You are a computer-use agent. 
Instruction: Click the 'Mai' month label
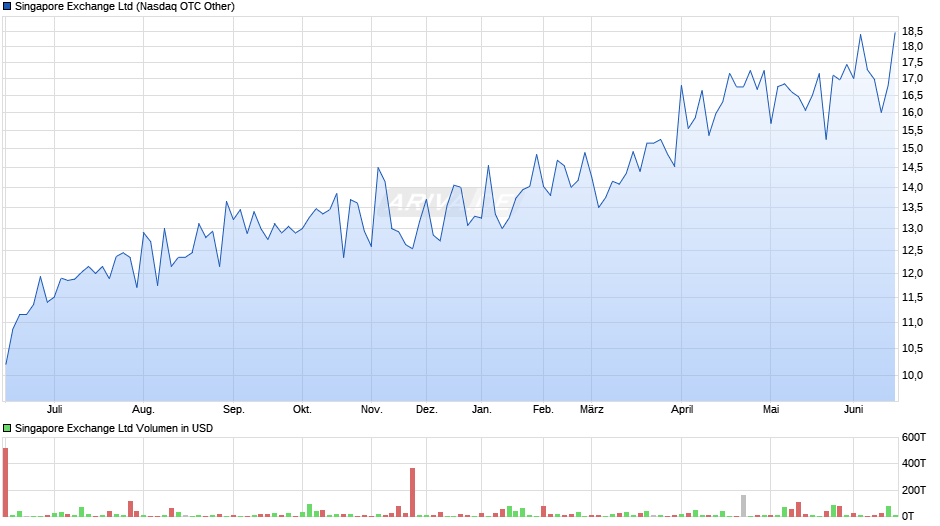(771, 409)
